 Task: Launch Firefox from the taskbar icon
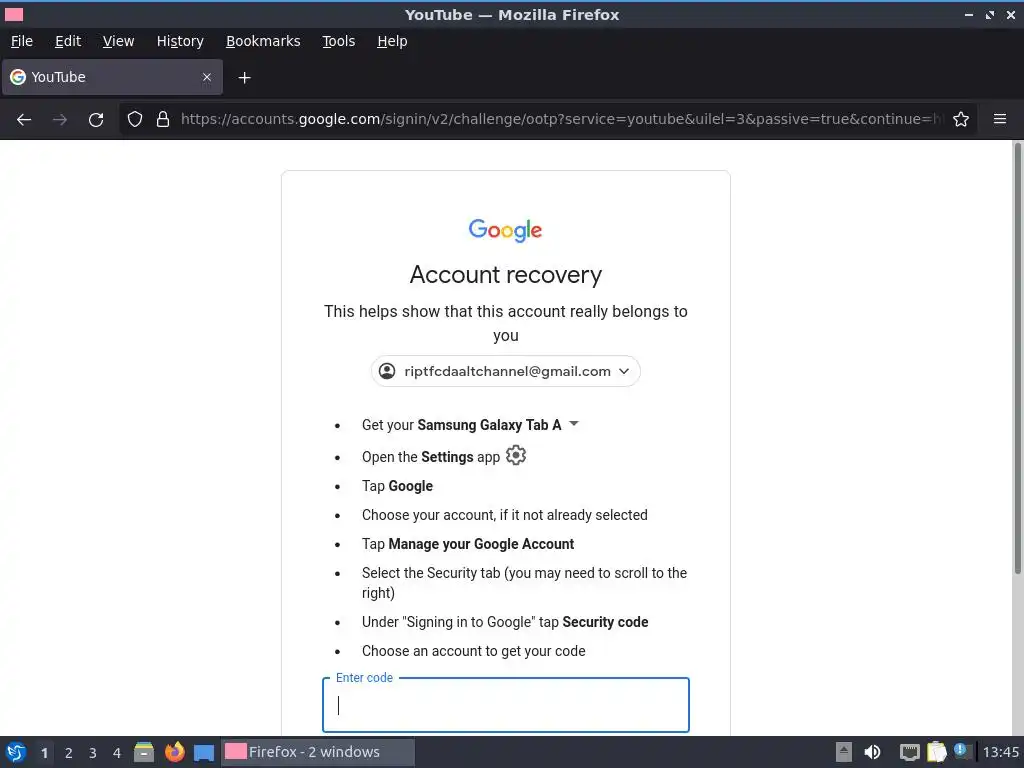click(174, 752)
